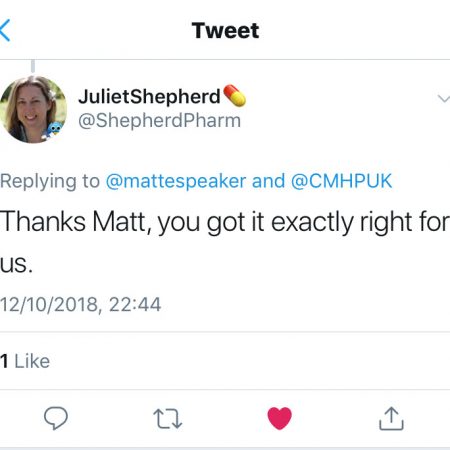The height and width of the screenshot is (450, 450).
Task: Expand tweet options chevron menu
Action: click(x=444, y=99)
